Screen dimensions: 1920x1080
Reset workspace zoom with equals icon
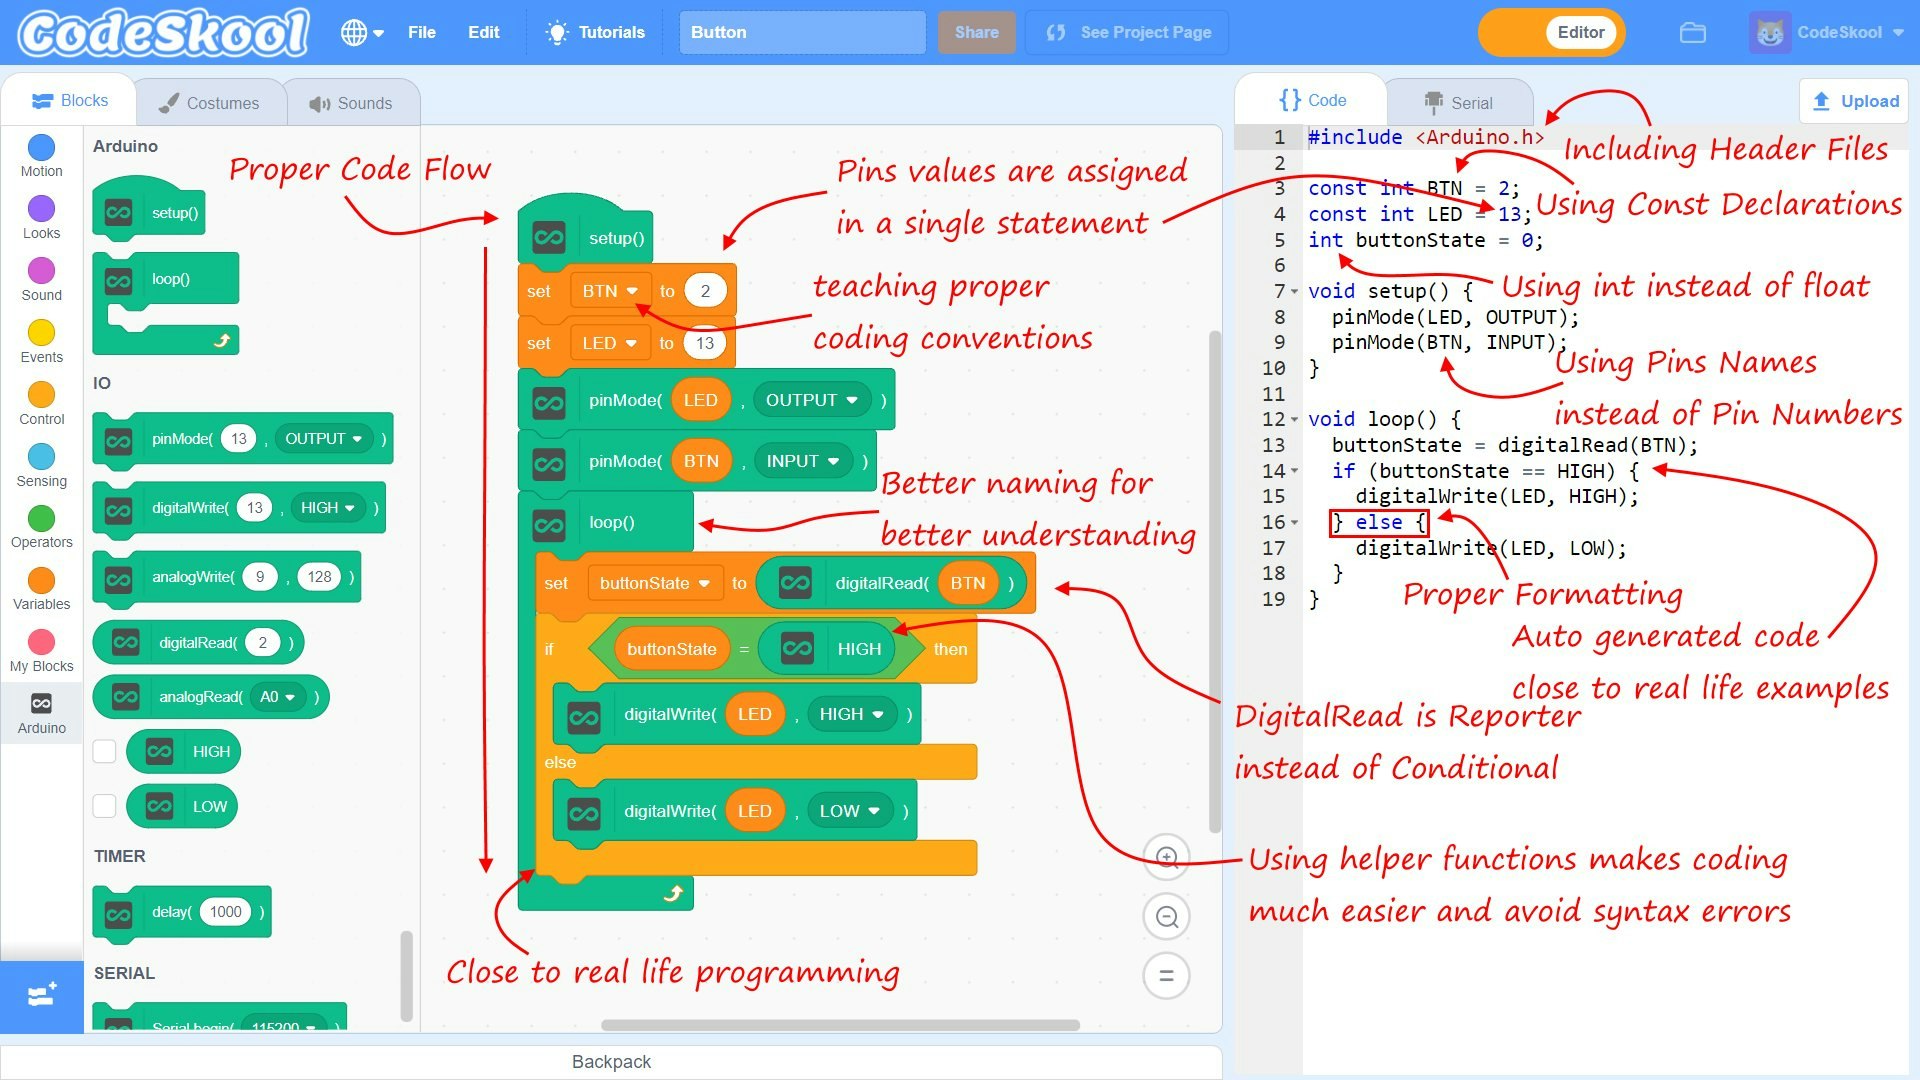tap(1166, 975)
